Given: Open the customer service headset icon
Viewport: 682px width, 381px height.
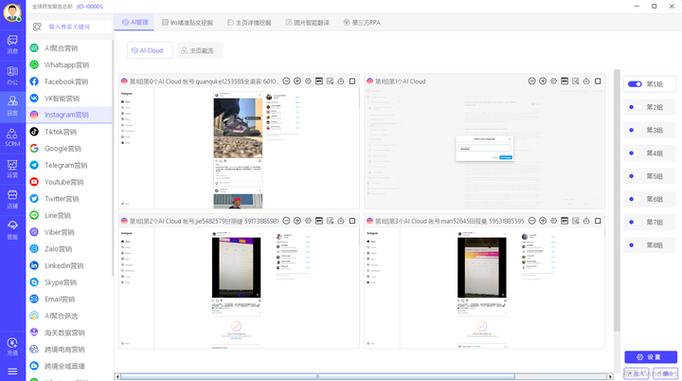Looking at the screenshot, I should (x=13, y=229).
